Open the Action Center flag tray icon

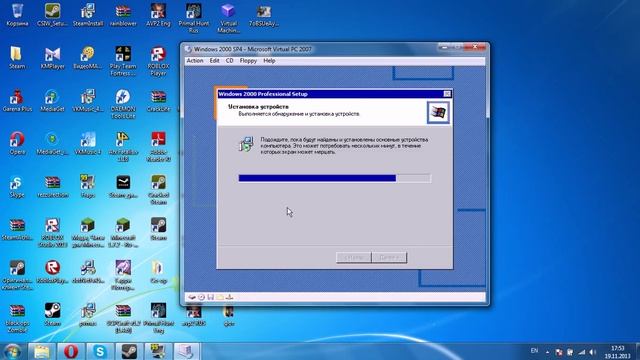559,352
